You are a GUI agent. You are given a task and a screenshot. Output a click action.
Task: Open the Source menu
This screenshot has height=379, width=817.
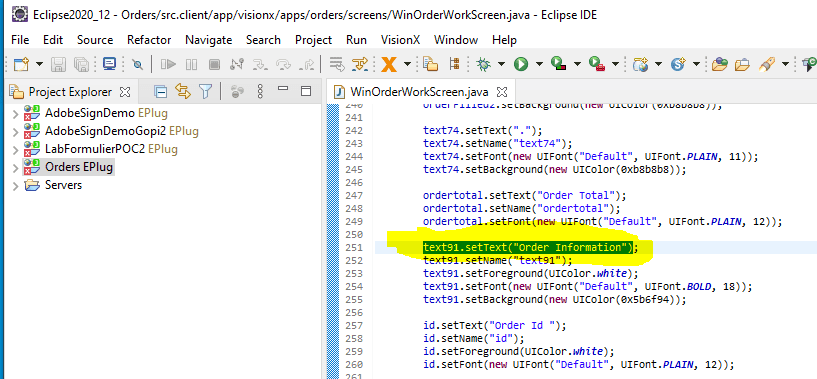95,40
